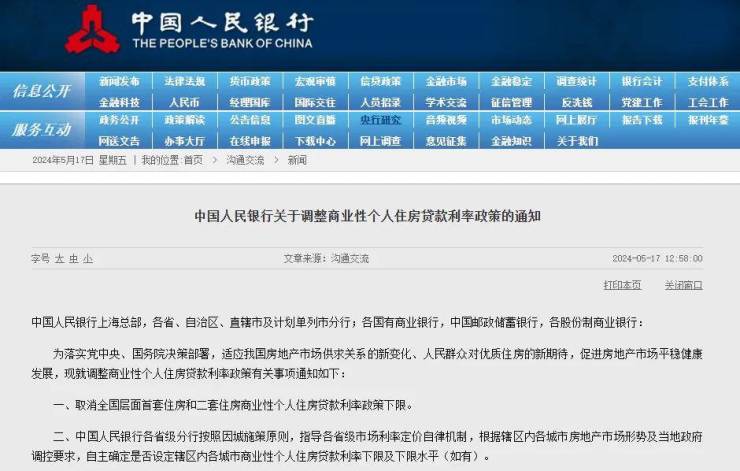This screenshot has height=471, width=740.
Task: Open the 新闻发布 menu item
Action: coord(119,82)
